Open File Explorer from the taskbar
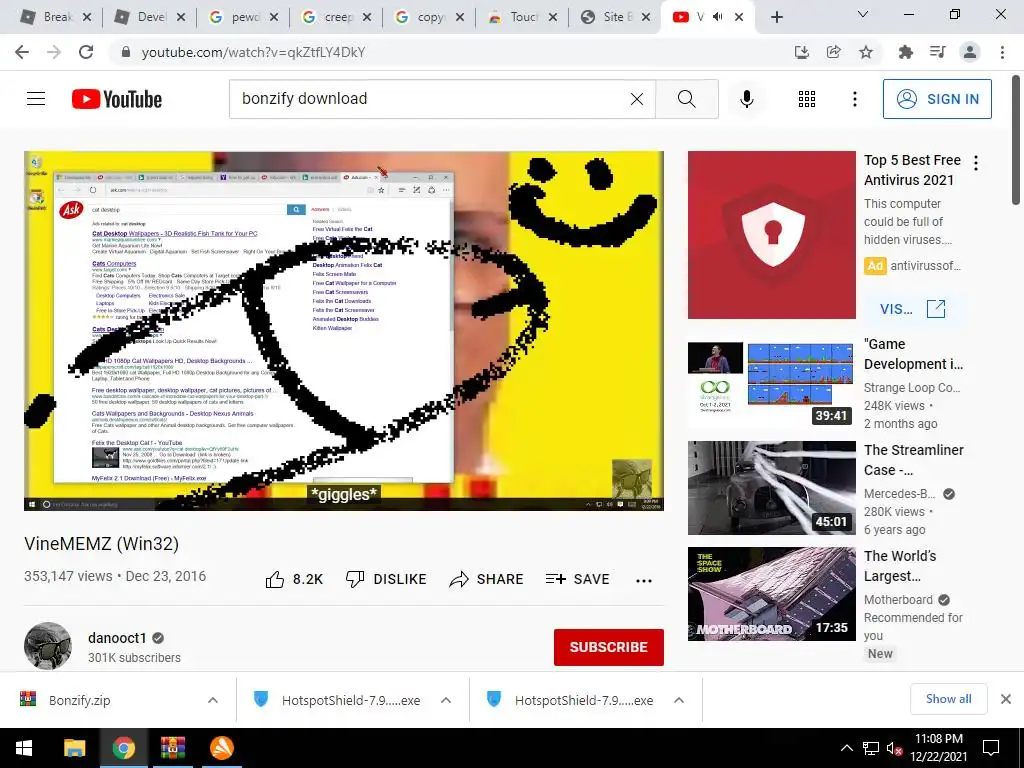 74,748
